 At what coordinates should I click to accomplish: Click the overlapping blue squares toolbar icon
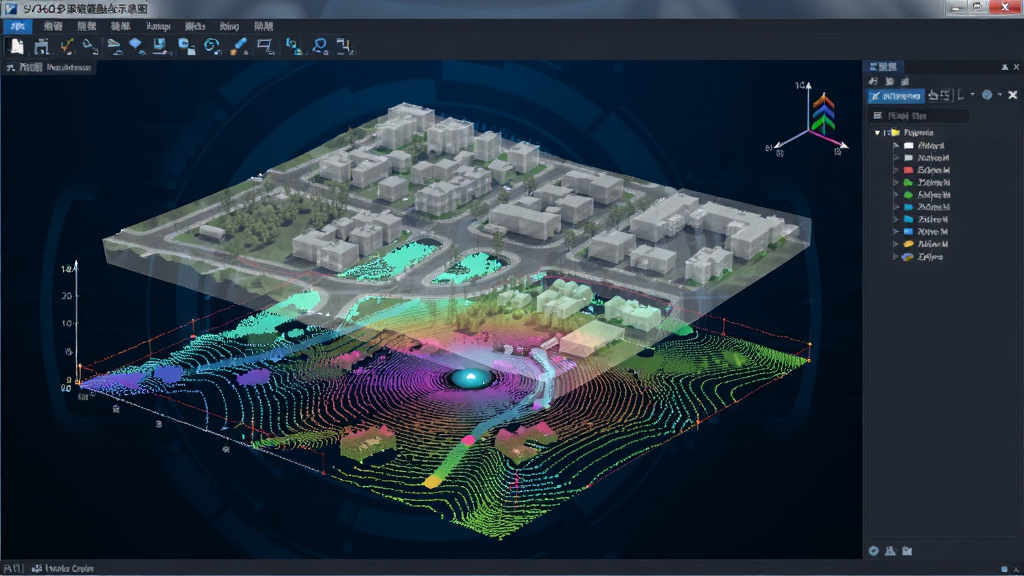(x=187, y=46)
